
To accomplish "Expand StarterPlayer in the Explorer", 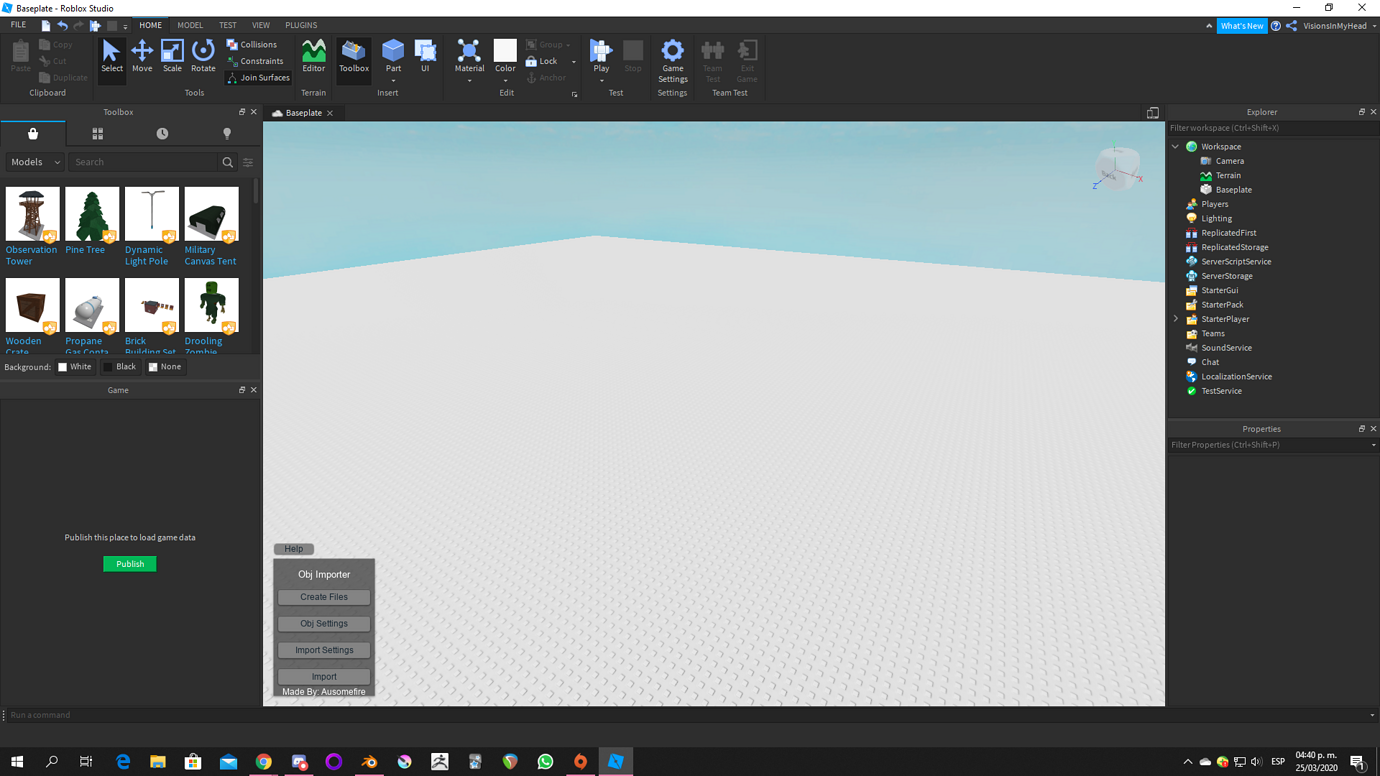I will [x=1175, y=318].
